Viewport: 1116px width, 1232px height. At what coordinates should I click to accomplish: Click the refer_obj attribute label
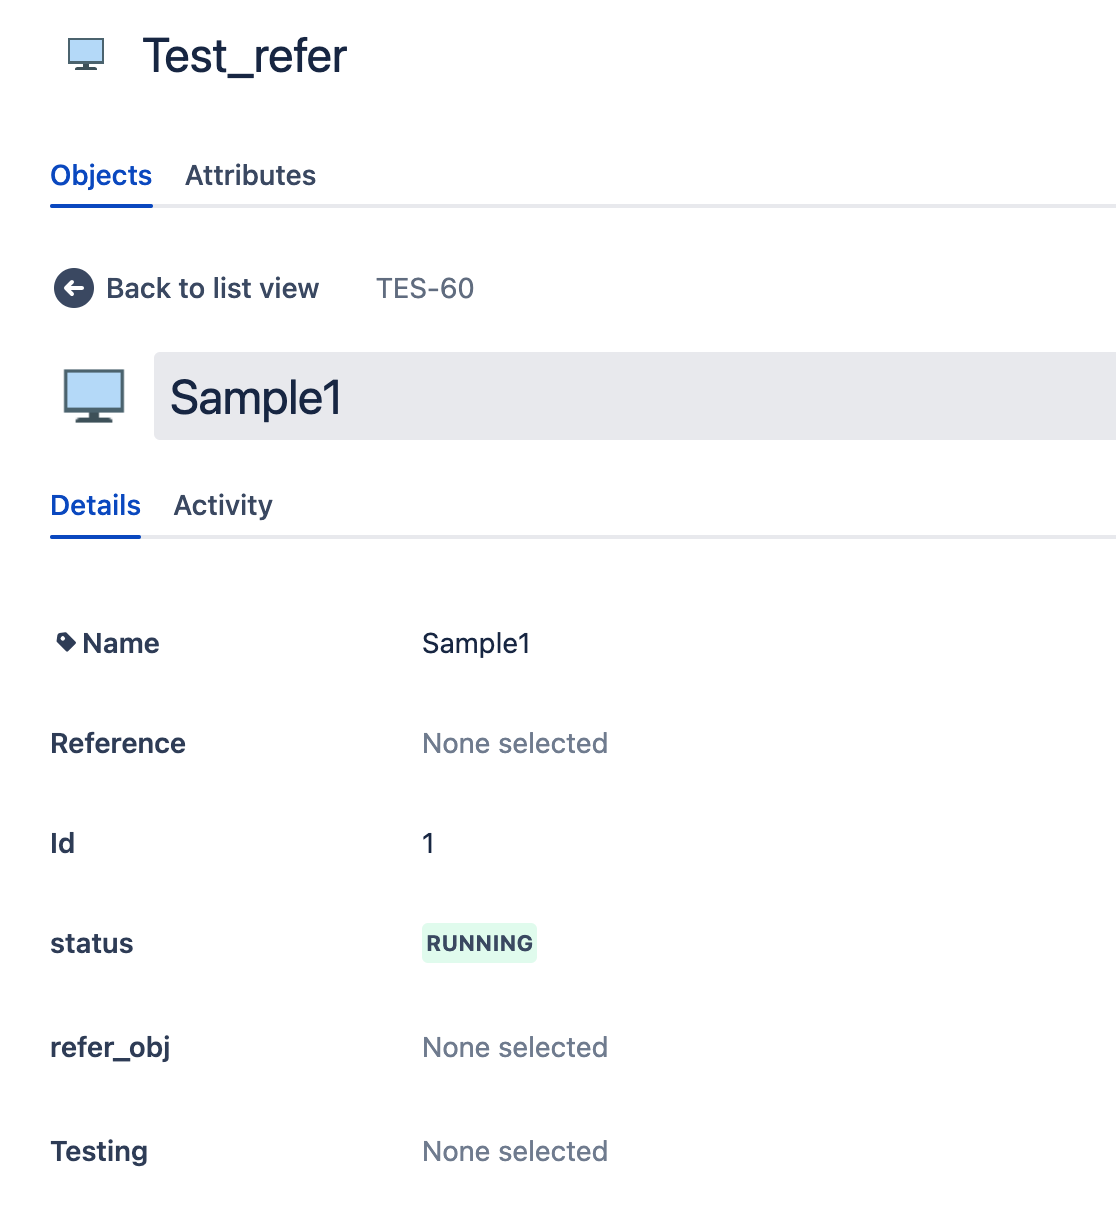[110, 1047]
